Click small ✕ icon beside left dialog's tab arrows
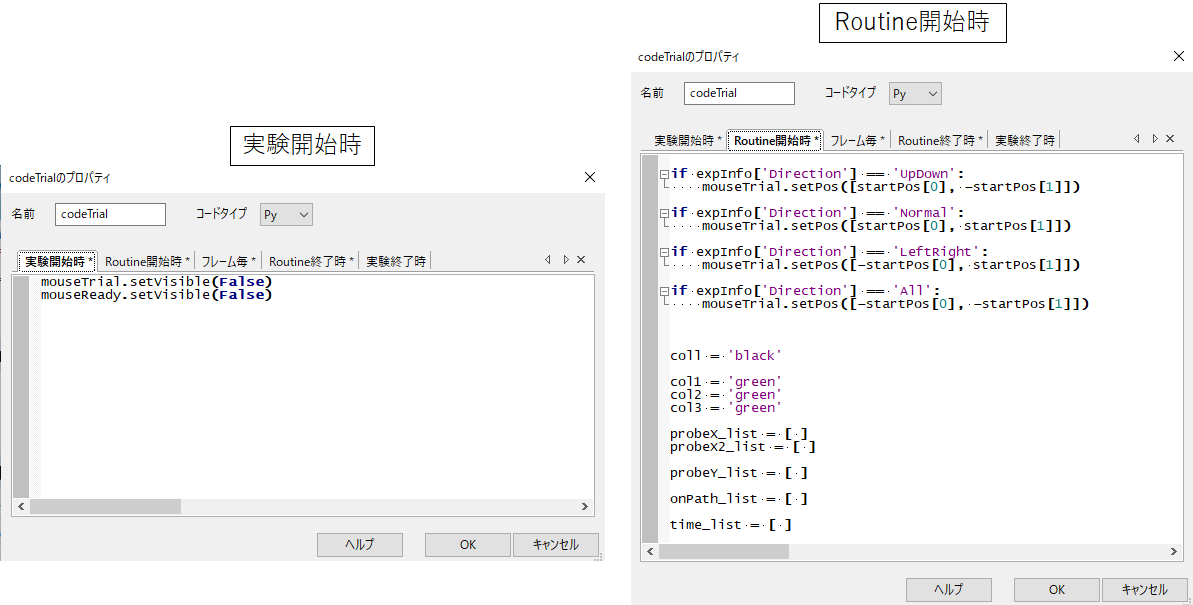 tap(580, 259)
